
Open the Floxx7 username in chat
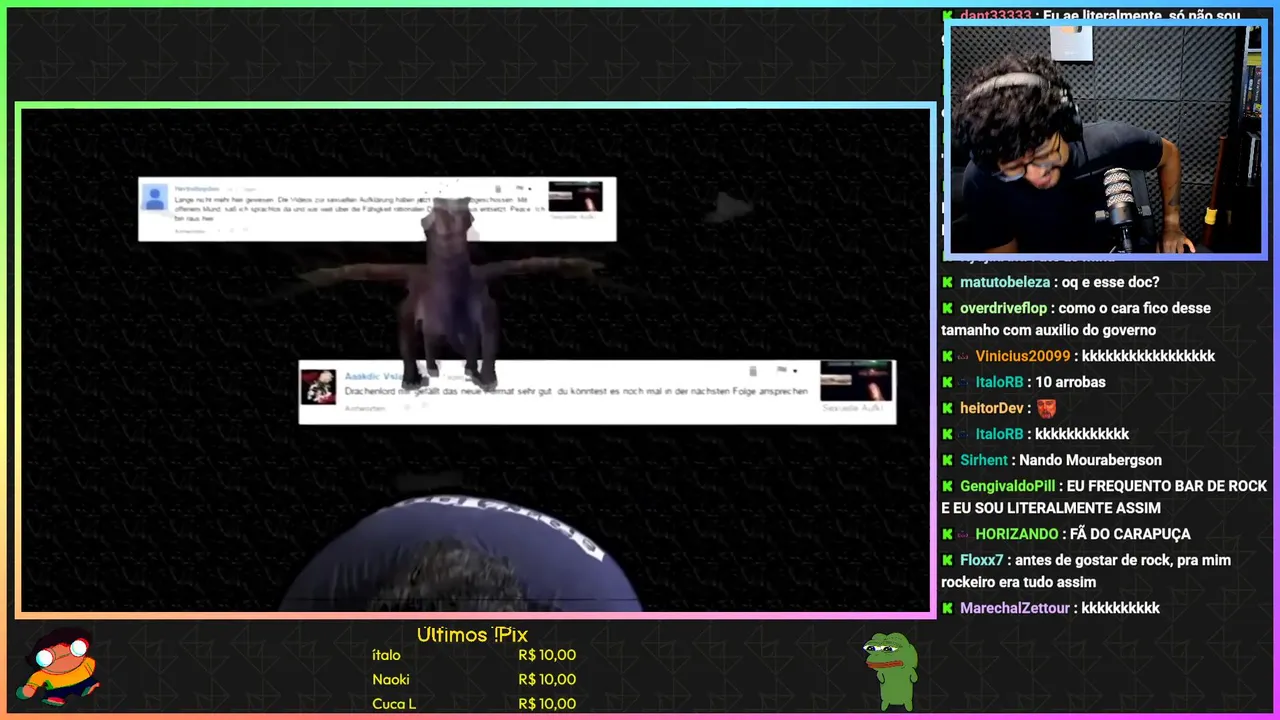(983, 561)
